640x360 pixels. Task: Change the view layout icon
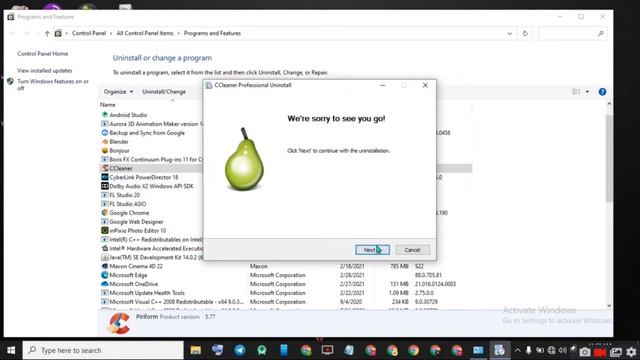pos(576,92)
